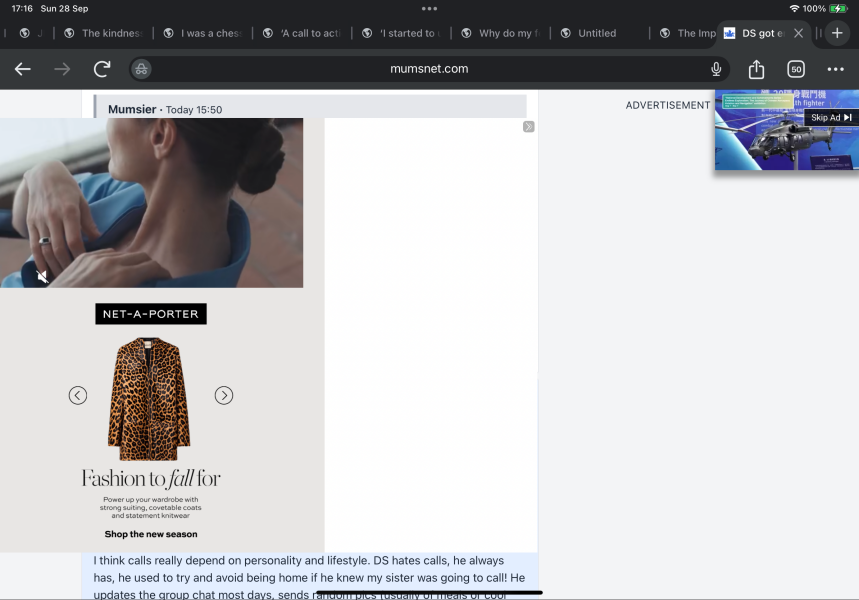Switch to the Untitled tab
The height and width of the screenshot is (600, 859).
[594, 33]
